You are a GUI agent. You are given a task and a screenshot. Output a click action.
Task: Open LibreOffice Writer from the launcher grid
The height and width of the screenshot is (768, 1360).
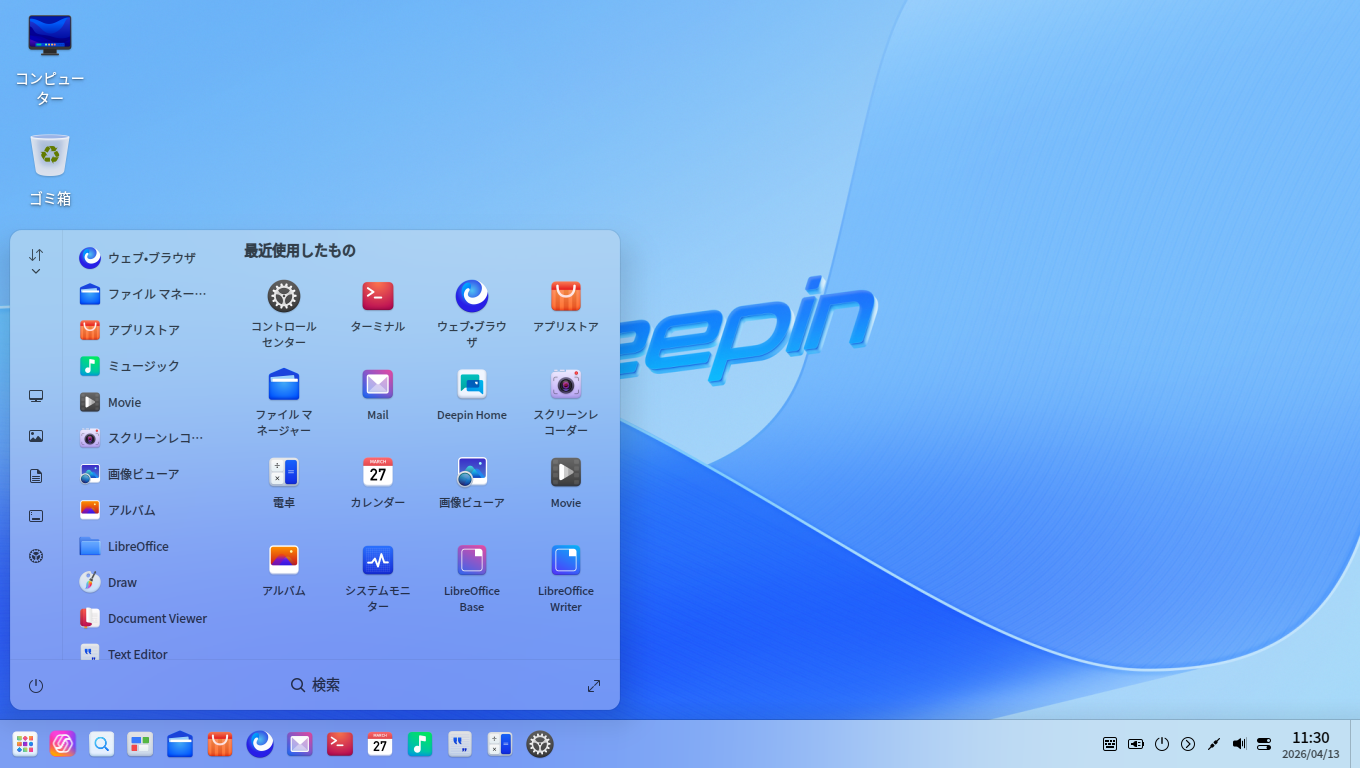click(565, 560)
